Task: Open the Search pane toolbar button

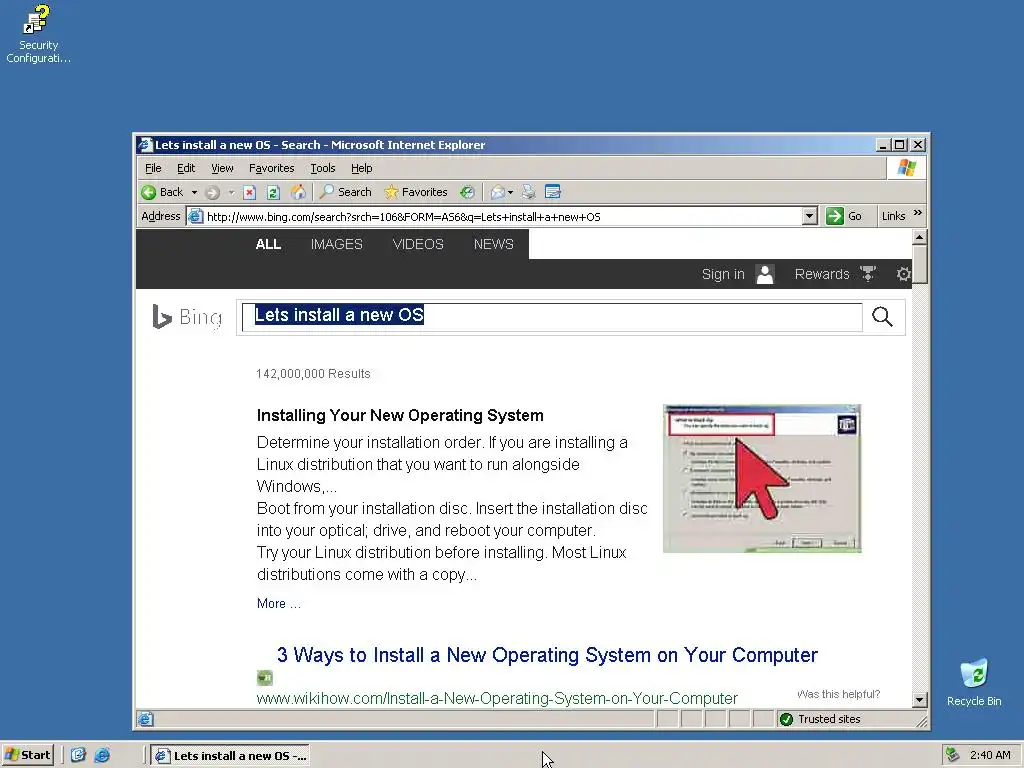Action: (x=345, y=192)
